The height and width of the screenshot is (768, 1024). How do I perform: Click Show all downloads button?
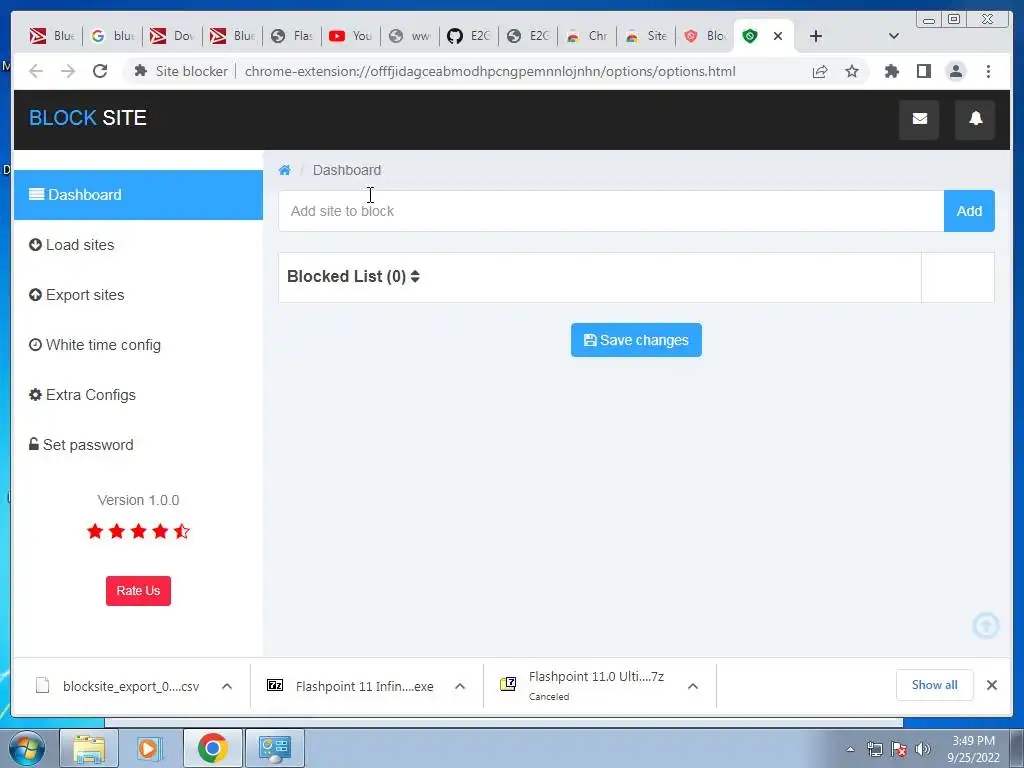tap(935, 685)
